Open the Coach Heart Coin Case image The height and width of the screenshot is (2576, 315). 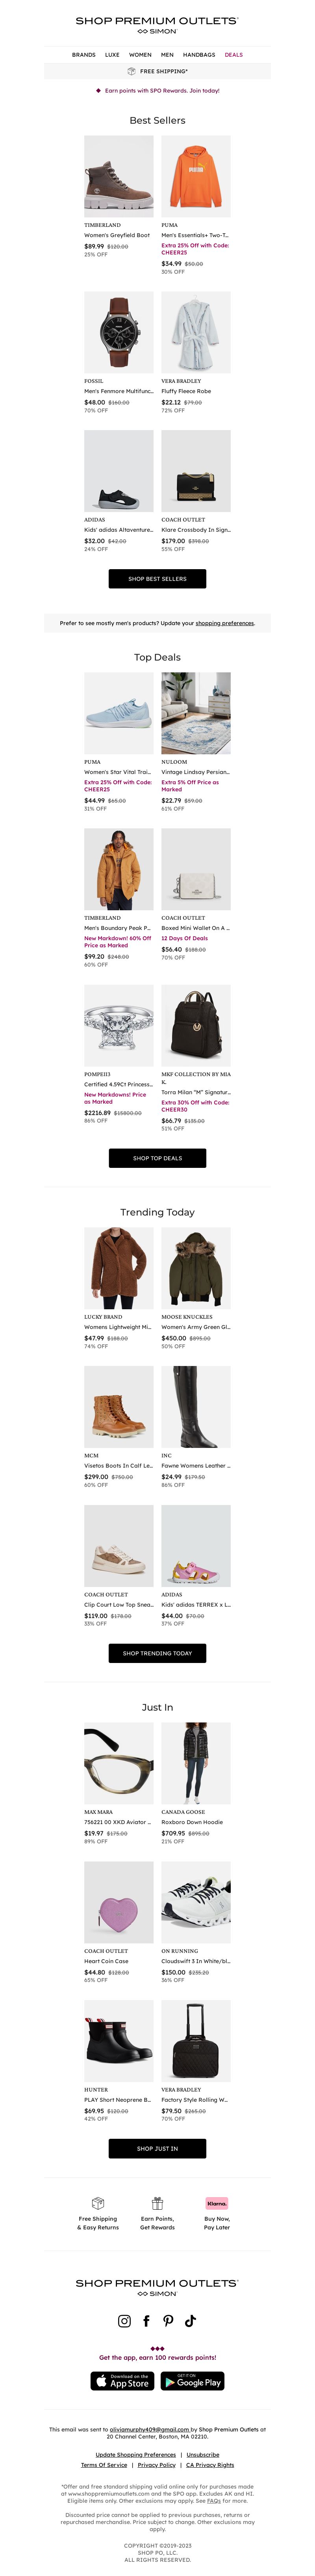pos(119,1902)
